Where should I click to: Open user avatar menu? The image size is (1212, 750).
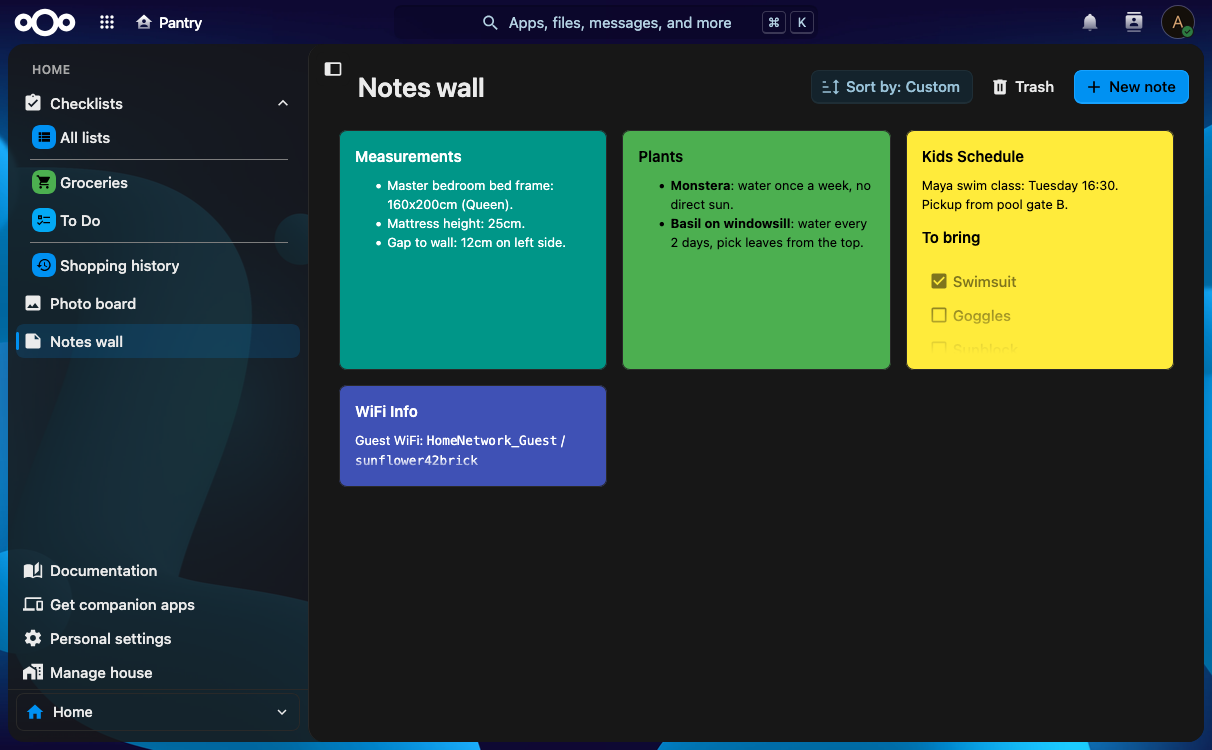pos(1178,22)
